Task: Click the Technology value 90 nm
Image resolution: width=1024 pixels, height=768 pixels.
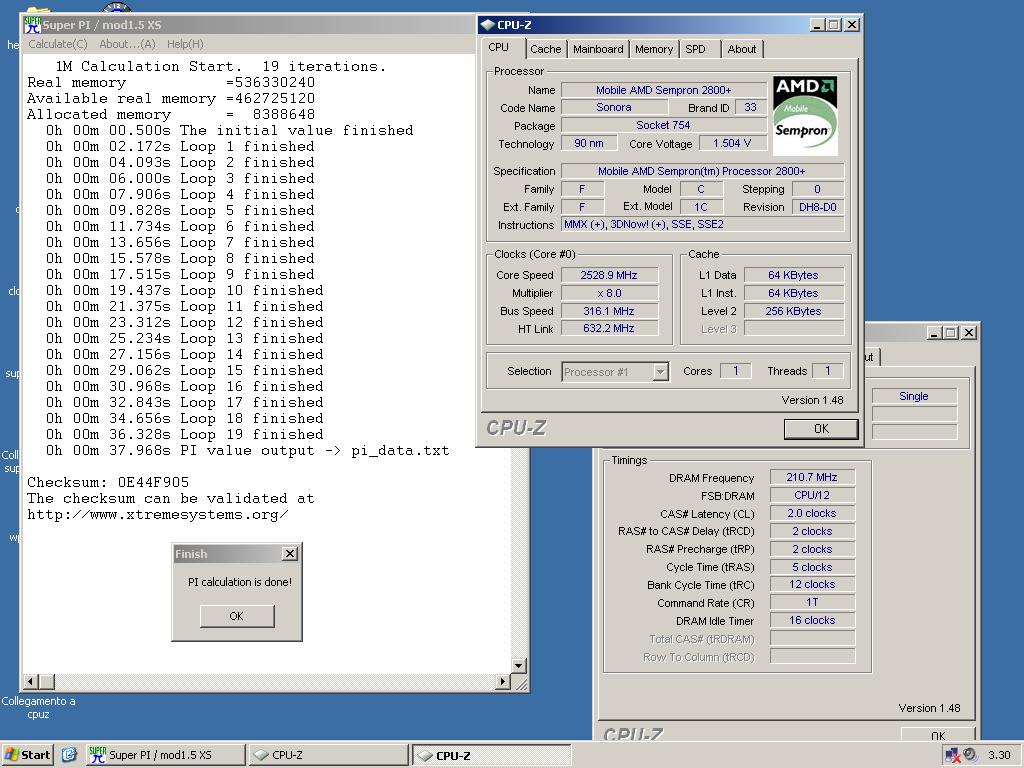Action: [x=588, y=143]
